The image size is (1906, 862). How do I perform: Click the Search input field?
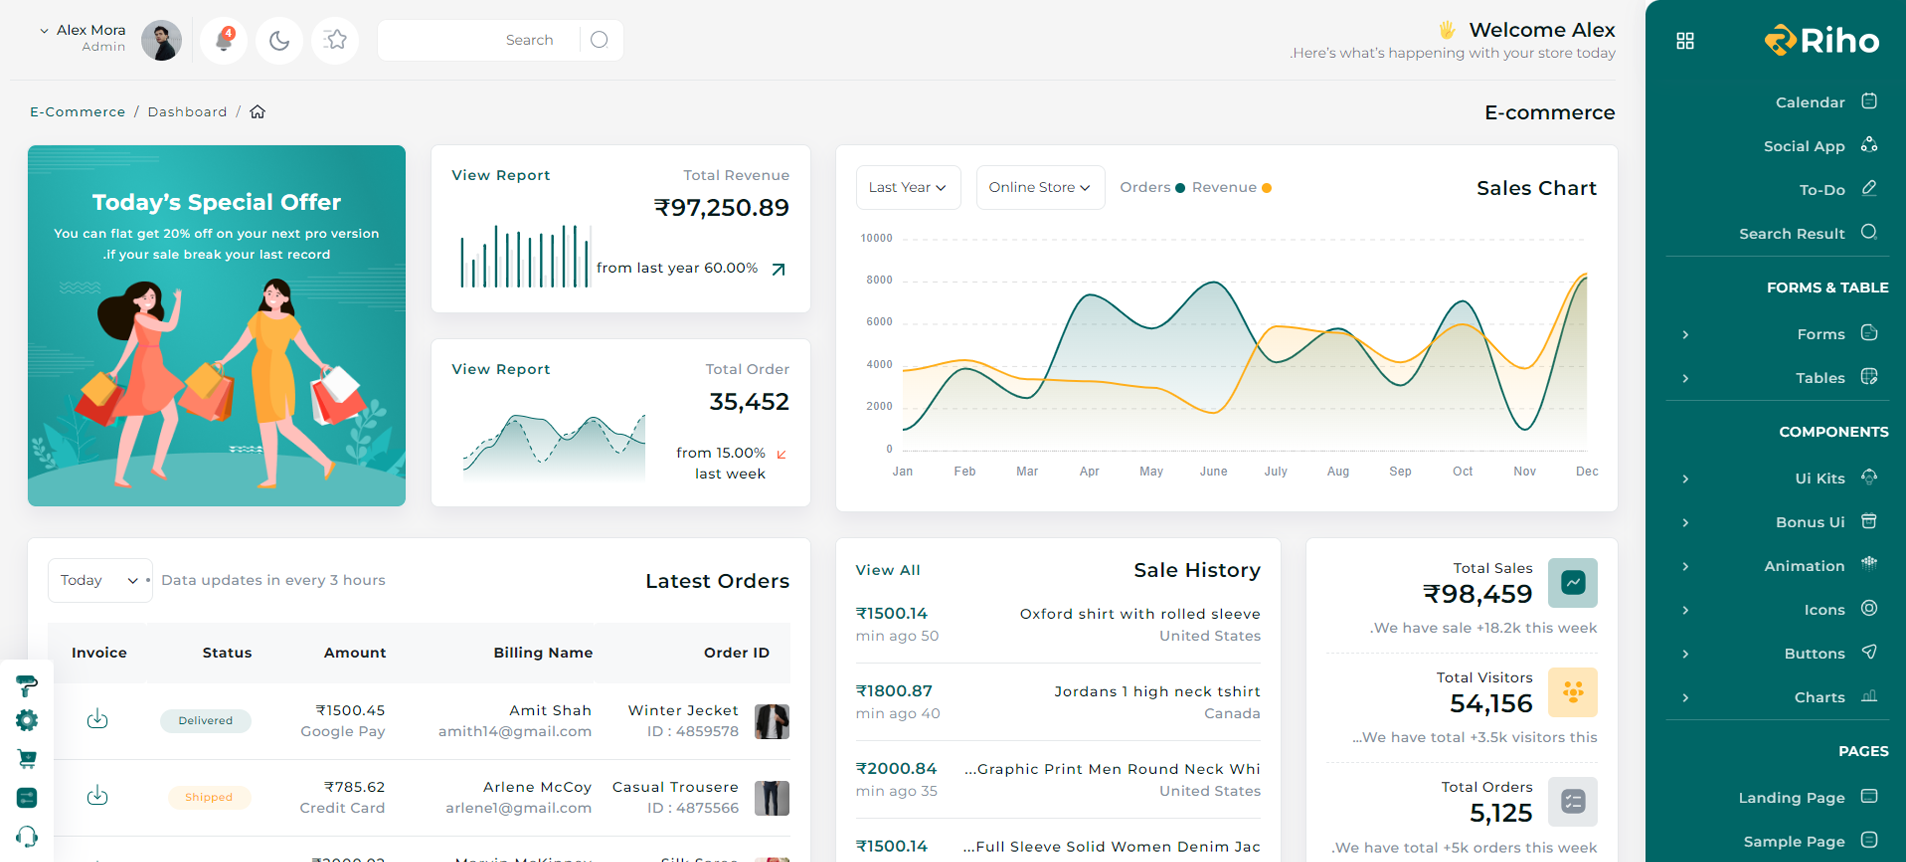click(x=480, y=40)
